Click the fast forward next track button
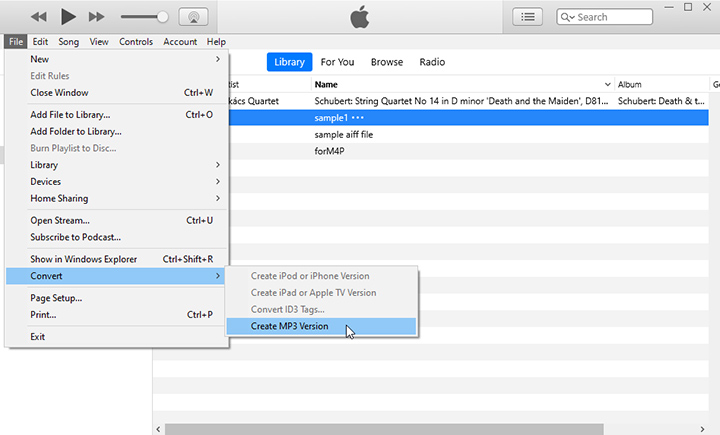Screen dimensions: 720x435 (96, 17)
